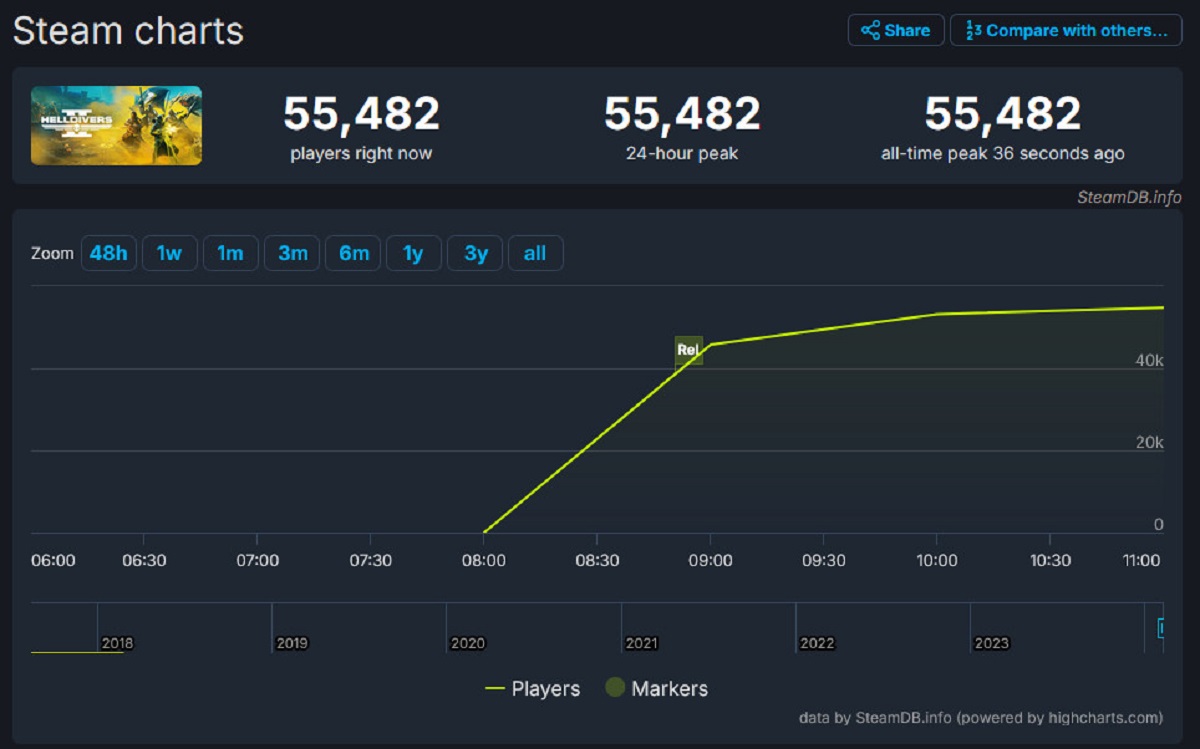Open Compare with others
This screenshot has height=749, width=1200.
(x=1066, y=30)
